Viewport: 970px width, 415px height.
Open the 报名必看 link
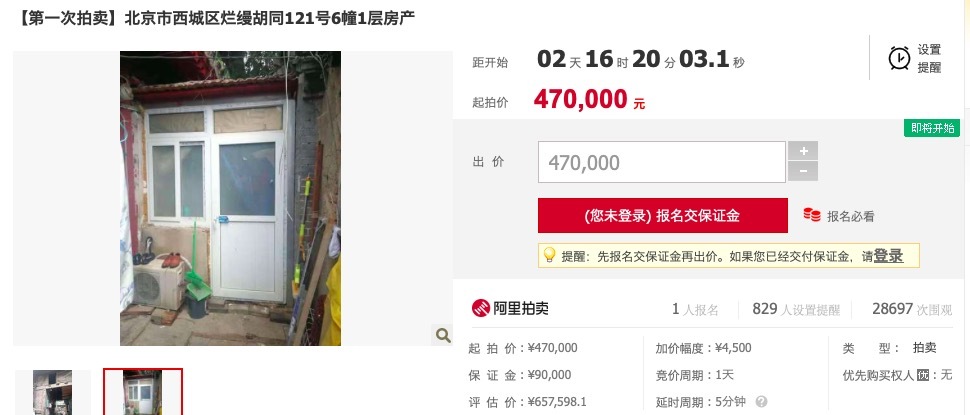[x=851, y=216]
